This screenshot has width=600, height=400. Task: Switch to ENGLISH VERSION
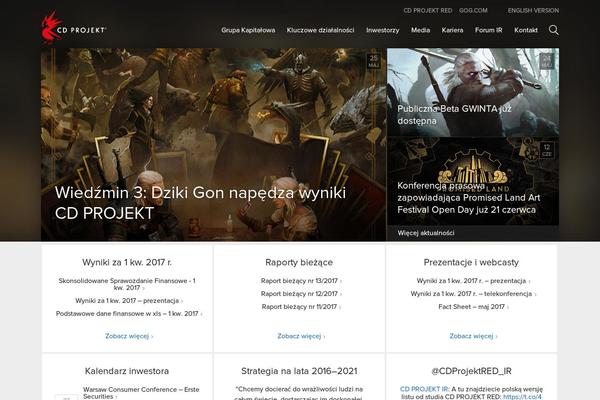pyautogui.click(x=533, y=10)
